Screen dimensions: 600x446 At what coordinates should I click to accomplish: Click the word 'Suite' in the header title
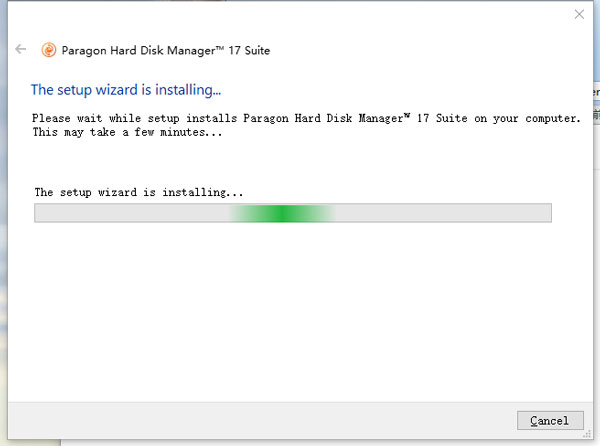coord(254,50)
